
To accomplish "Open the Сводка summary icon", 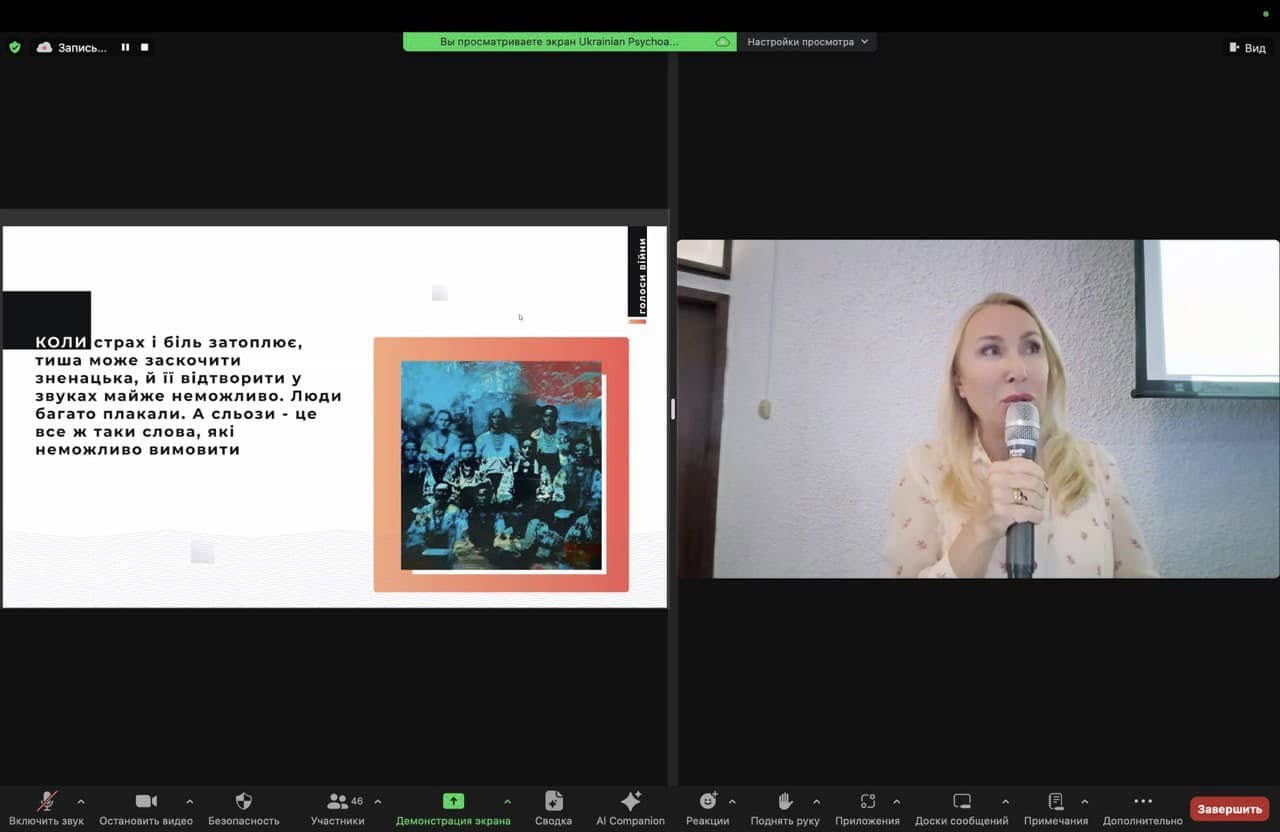I will 553,801.
